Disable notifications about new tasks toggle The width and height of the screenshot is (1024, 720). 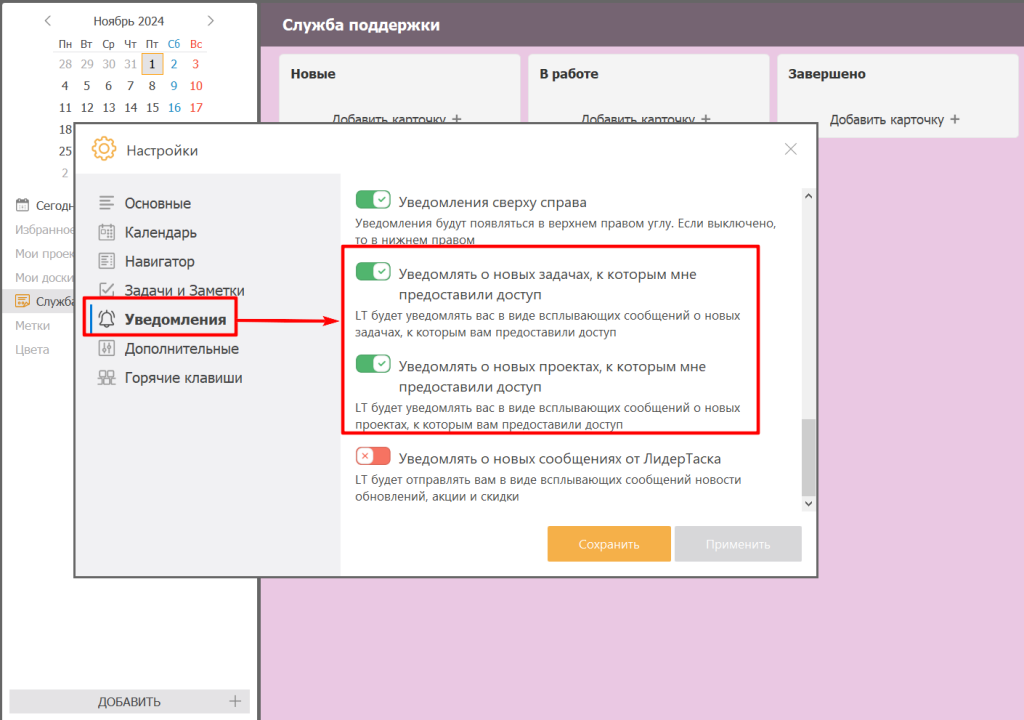pos(373,272)
